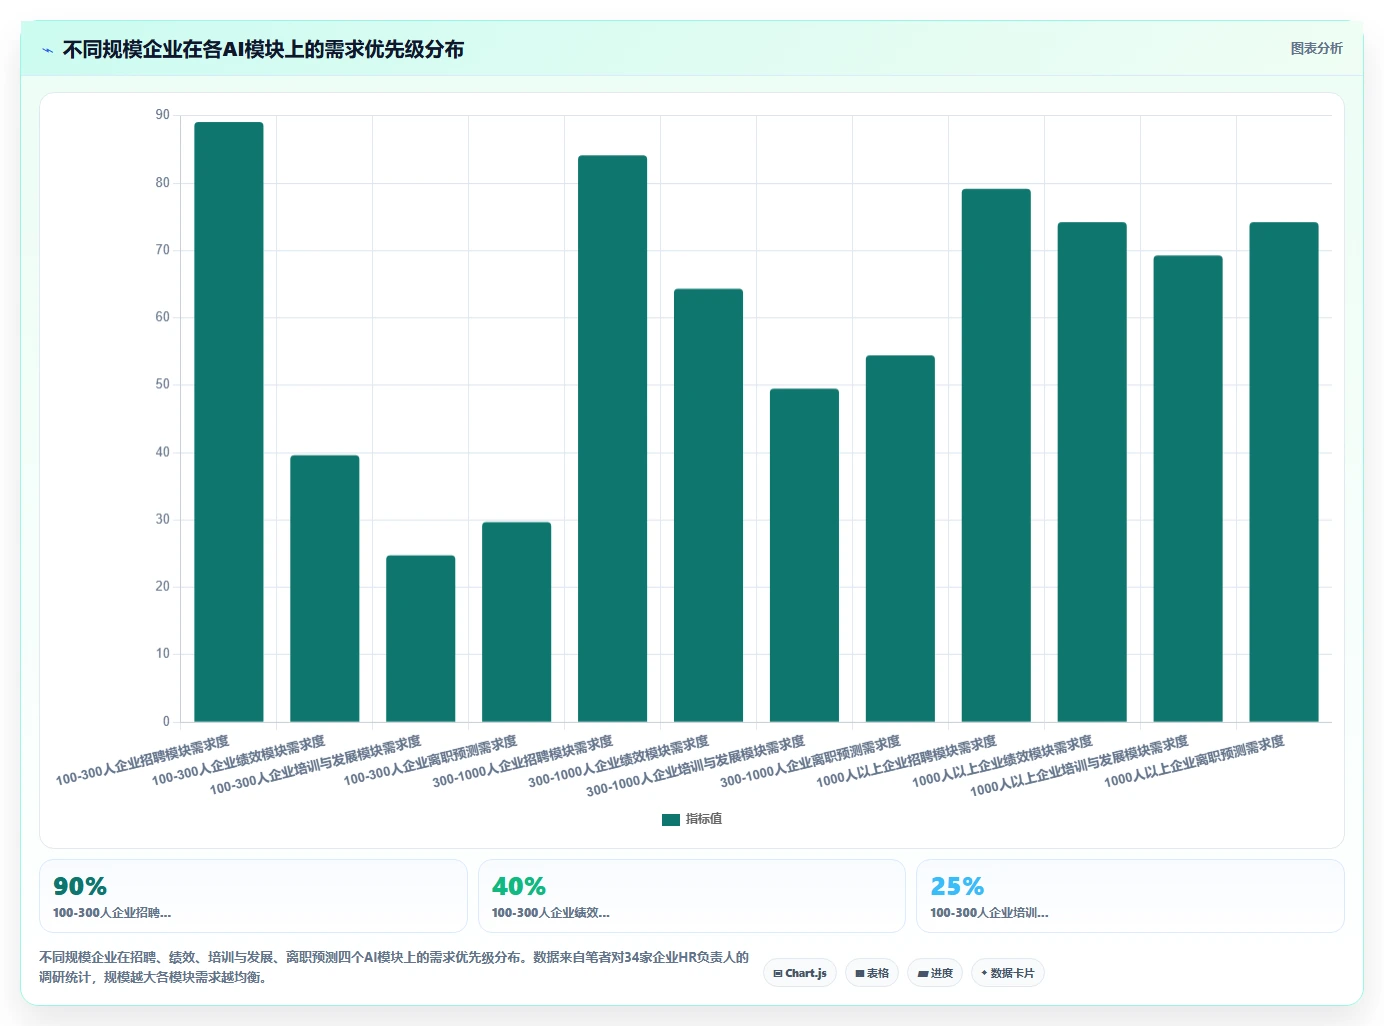Open the 40% stat card
Image resolution: width=1384 pixels, height=1026 pixels.
click(692, 896)
